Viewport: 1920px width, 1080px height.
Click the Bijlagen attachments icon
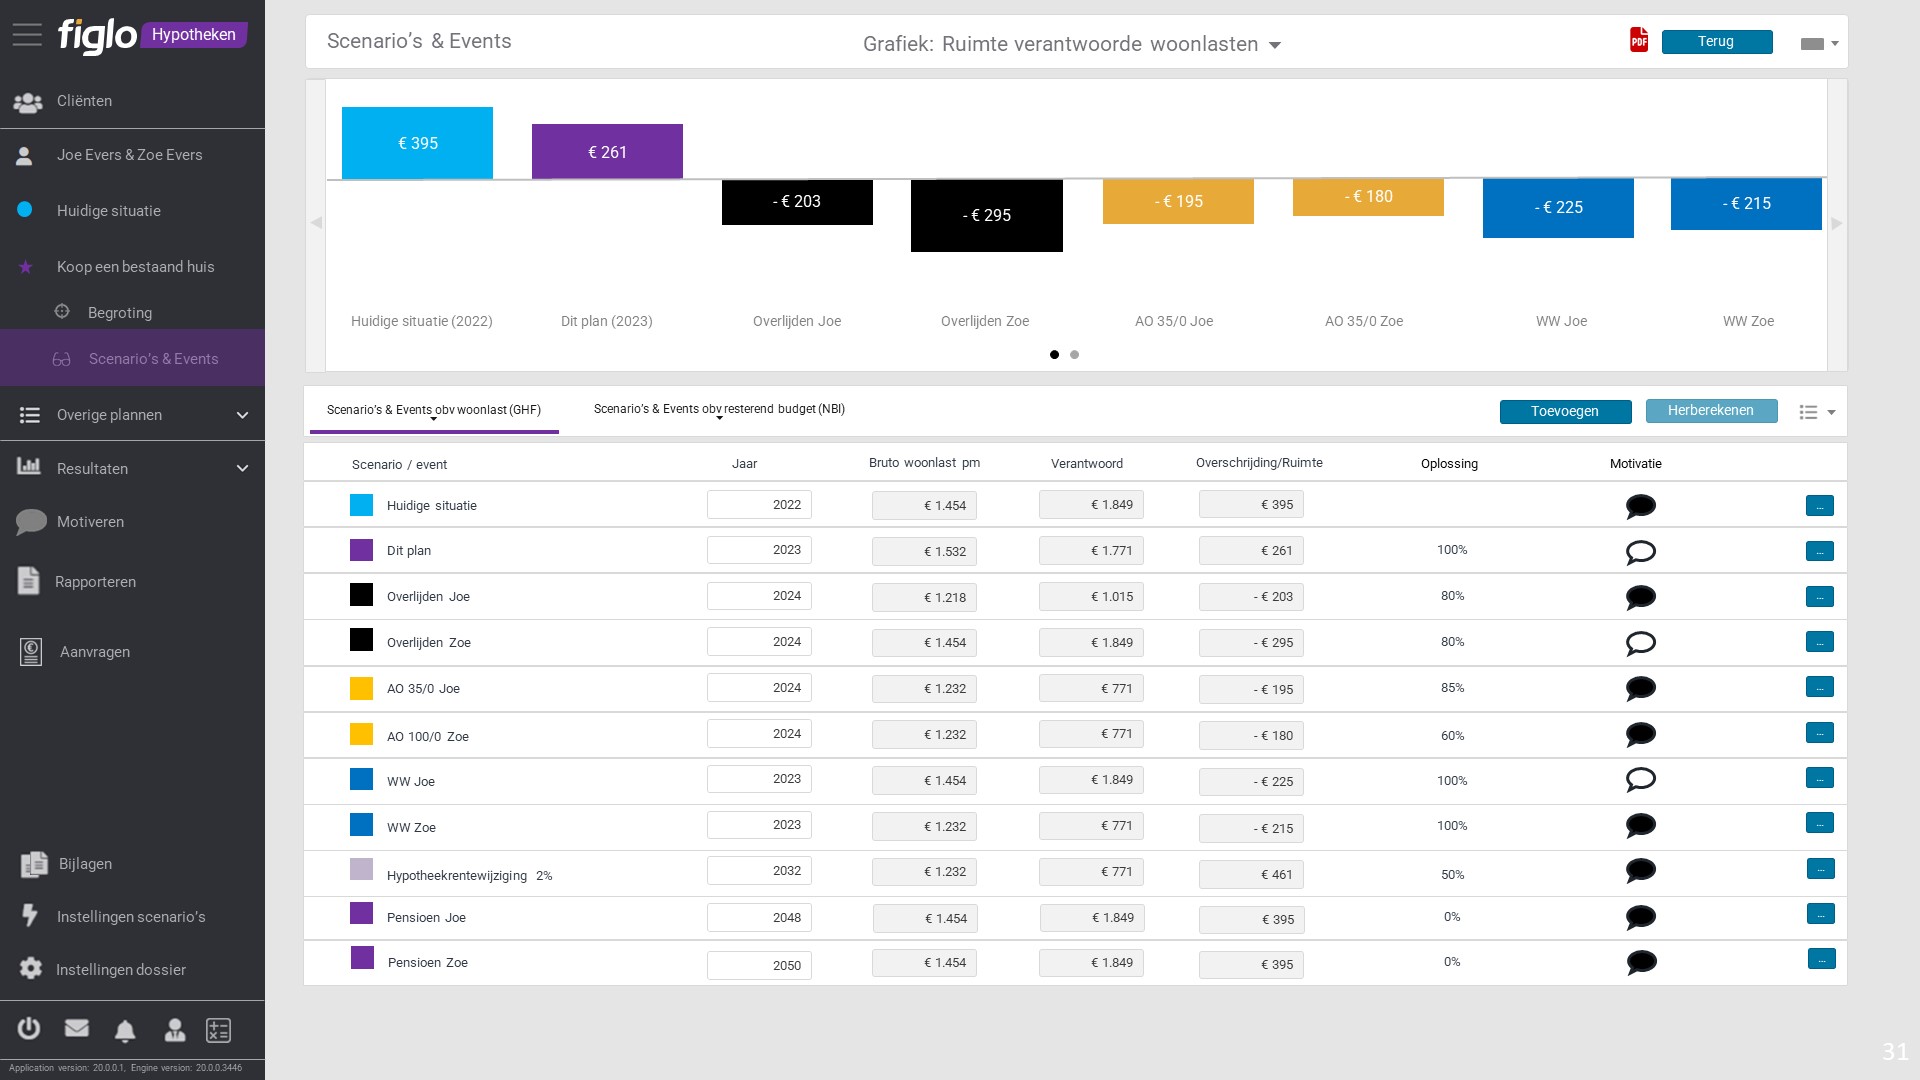34,864
